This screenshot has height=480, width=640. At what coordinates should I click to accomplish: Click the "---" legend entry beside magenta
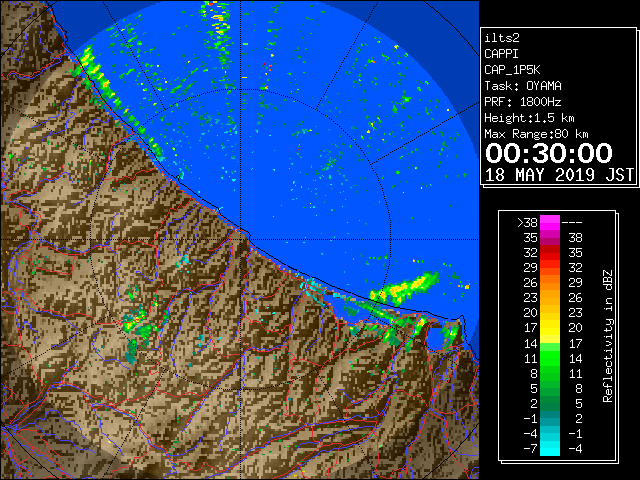tap(572, 223)
